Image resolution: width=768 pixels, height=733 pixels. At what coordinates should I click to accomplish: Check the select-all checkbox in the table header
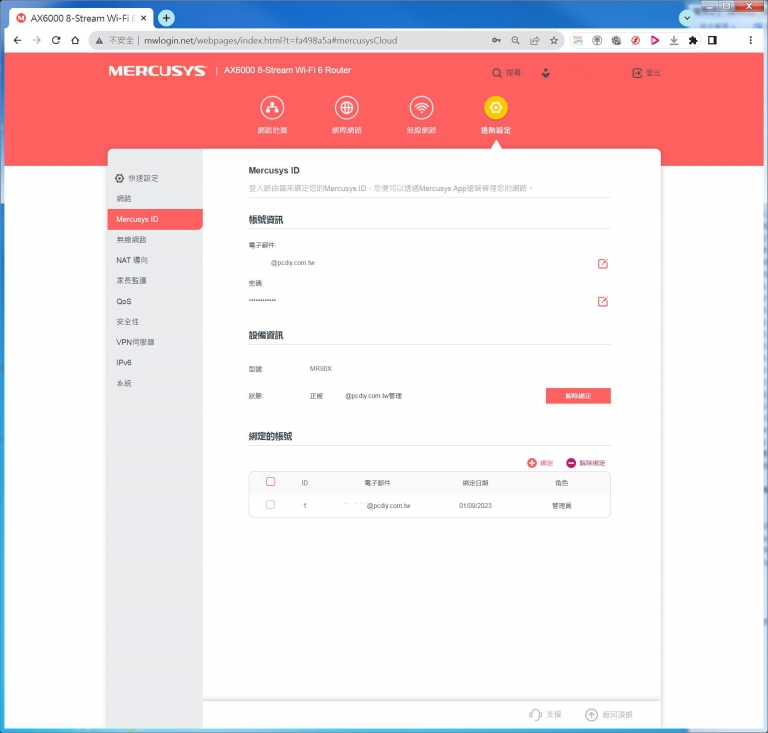tap(270, 481)
